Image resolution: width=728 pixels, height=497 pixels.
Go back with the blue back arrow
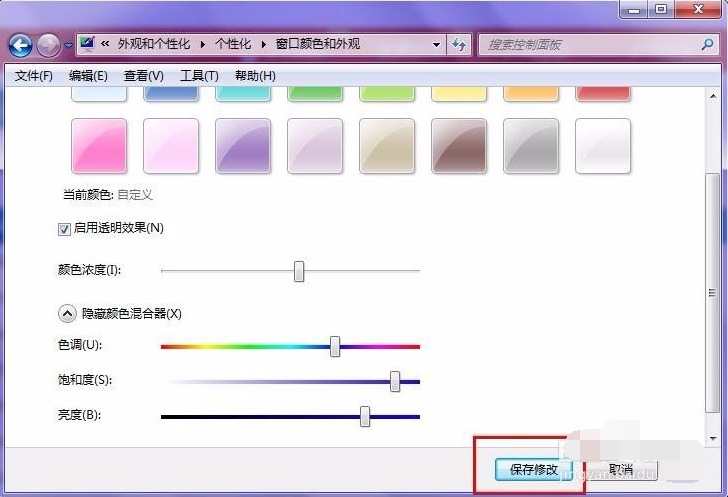20,45
